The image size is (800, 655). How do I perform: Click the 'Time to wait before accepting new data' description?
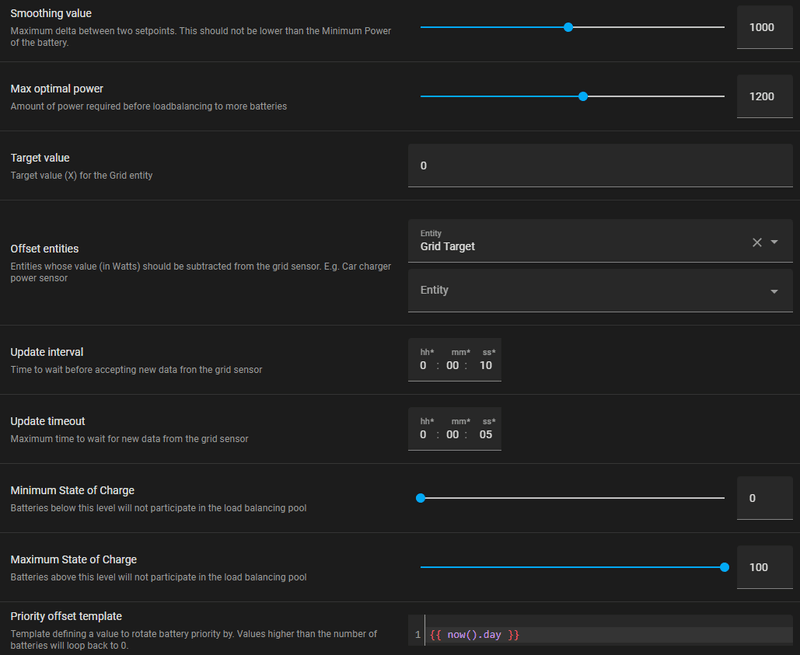136,369
